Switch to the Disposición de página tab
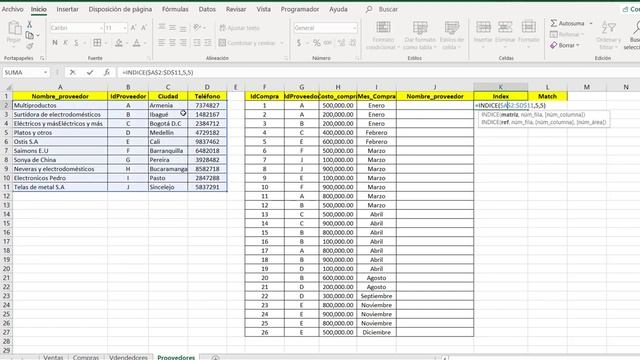This screenshot has width=640, height=360. point(120,9)
